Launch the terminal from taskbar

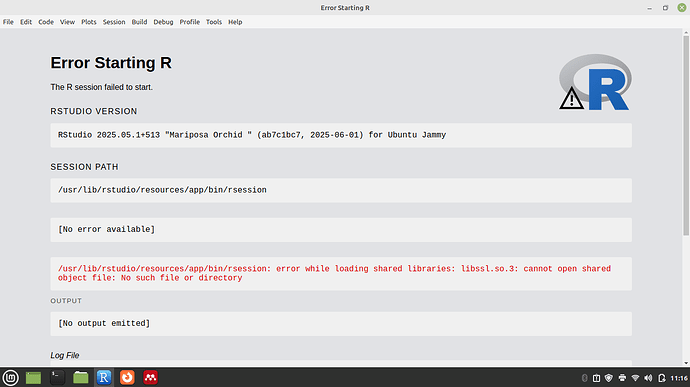[x=57, y=377]
